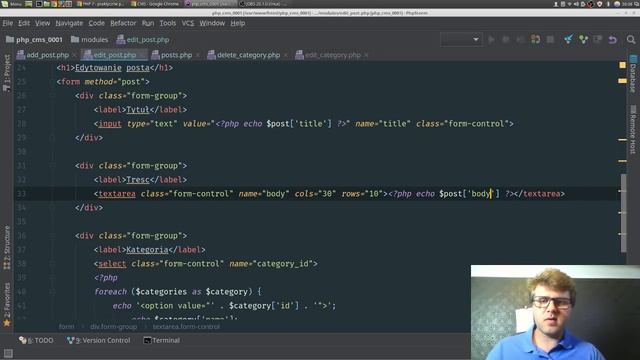The height and width of the screenshot is (360, 640).
Task: Click the Edytowanie posta heading text
Action: [x=112, y=68]
